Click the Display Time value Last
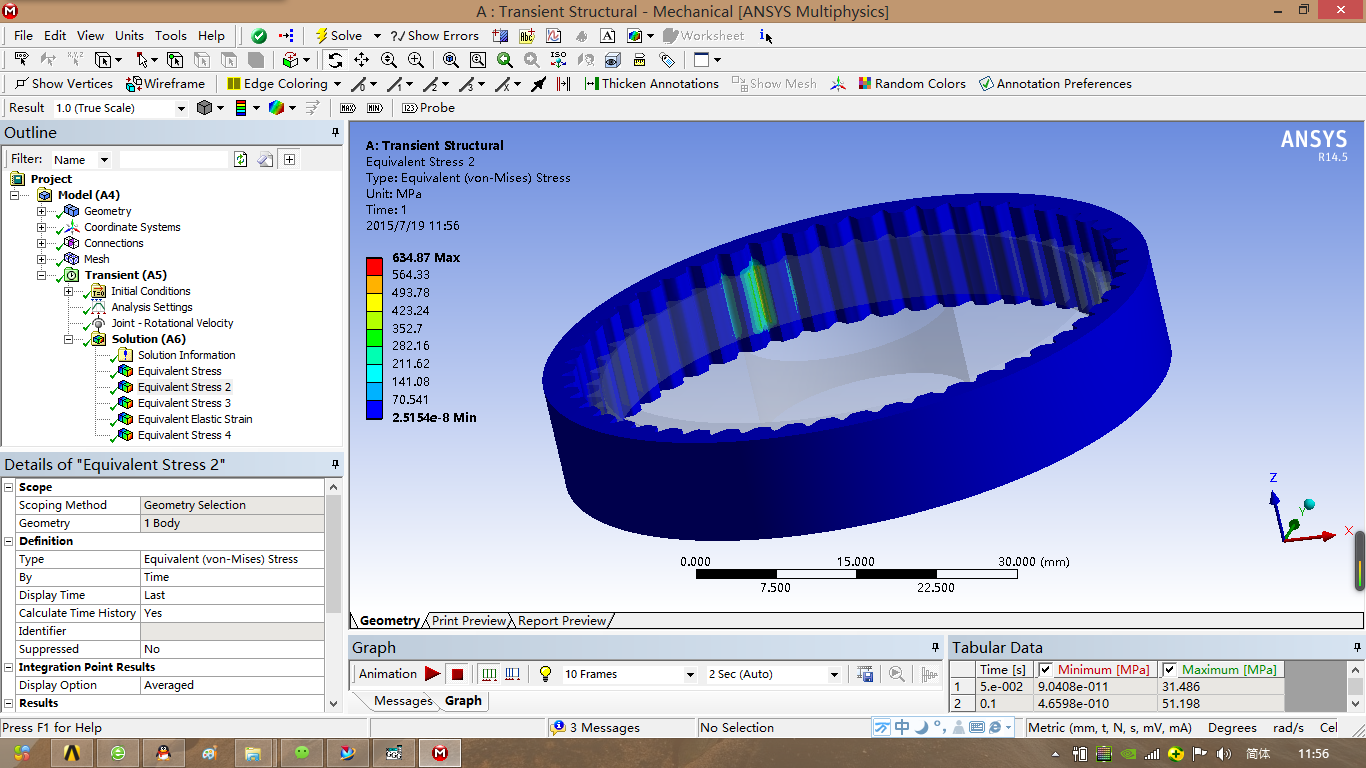Screen dimensions: 1366x768 (232, 595)
